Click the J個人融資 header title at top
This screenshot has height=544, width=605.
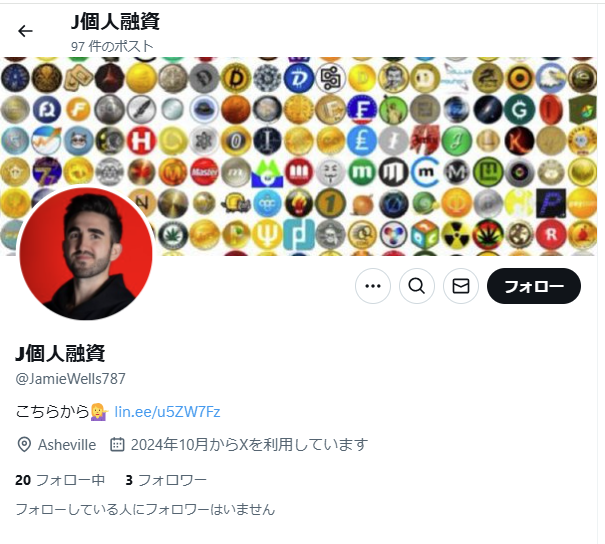(x=115, y=21)
